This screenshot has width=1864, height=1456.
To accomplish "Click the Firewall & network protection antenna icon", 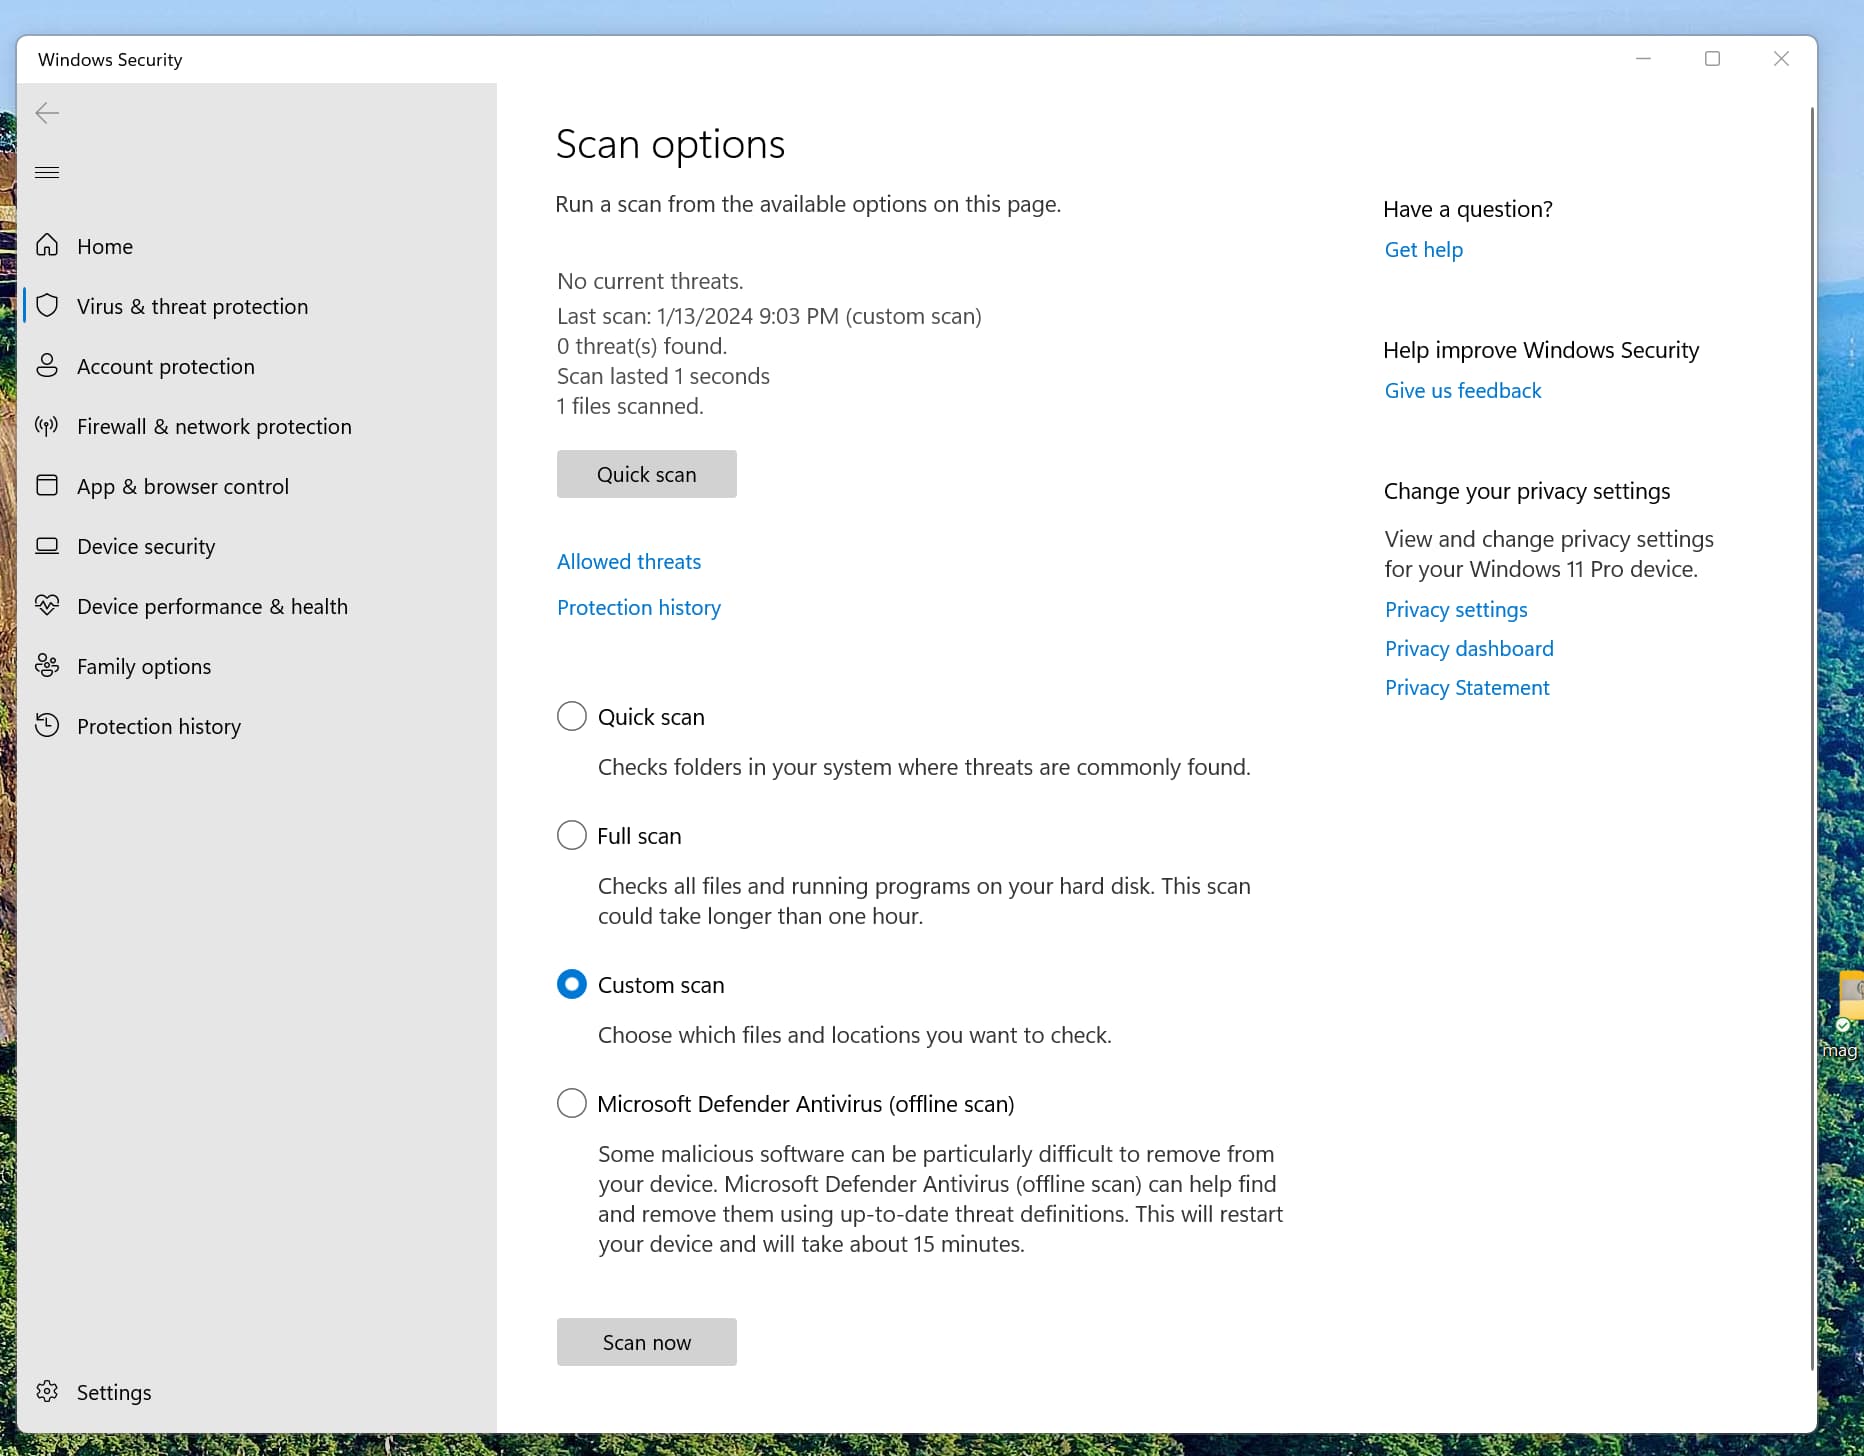I will (47, 425).
